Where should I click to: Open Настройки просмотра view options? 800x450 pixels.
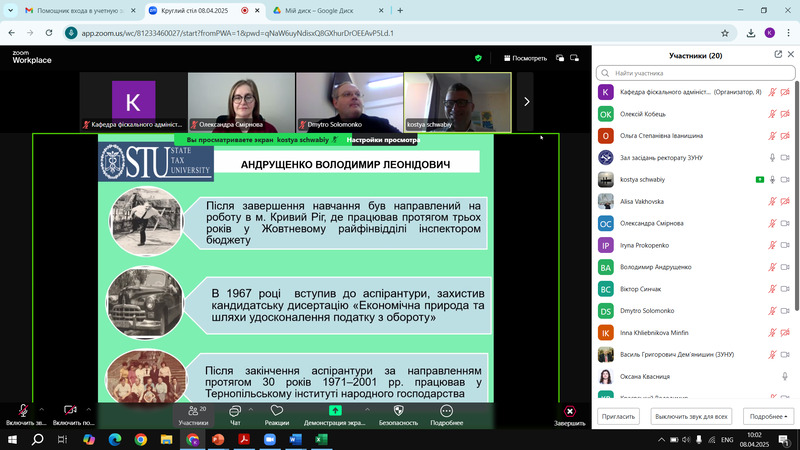(x=383, y=140)
